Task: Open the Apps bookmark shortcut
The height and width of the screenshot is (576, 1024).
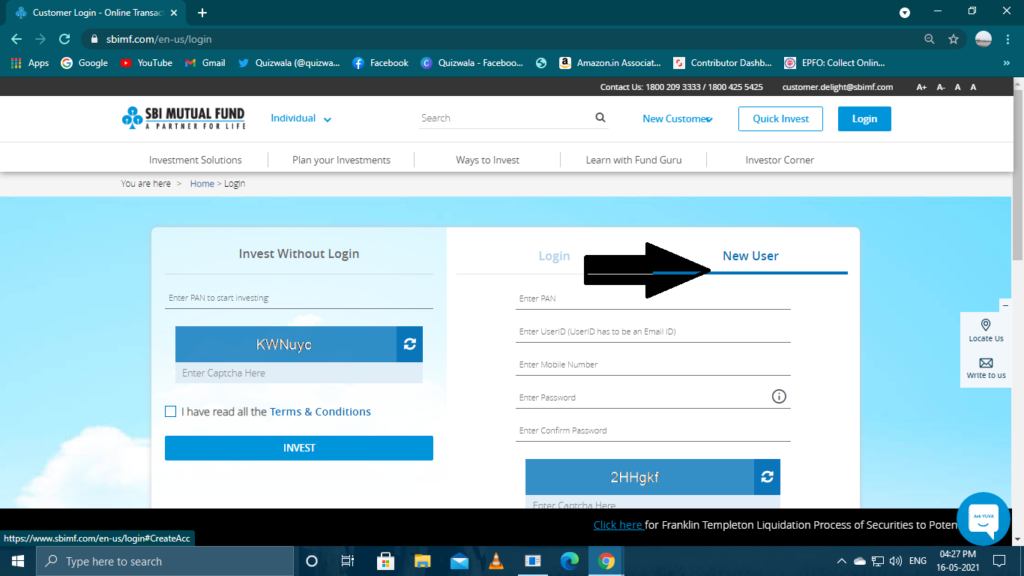Action: [29, 63]
